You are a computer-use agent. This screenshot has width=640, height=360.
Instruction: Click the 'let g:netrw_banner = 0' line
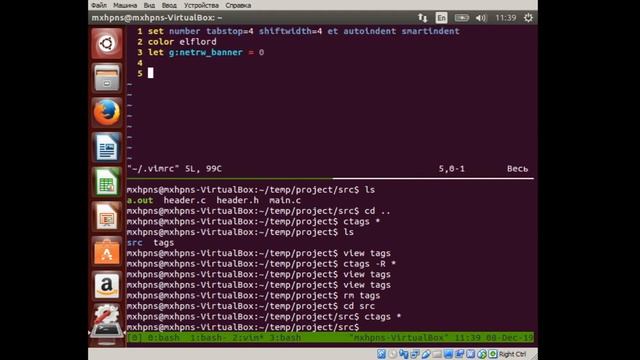206,52
